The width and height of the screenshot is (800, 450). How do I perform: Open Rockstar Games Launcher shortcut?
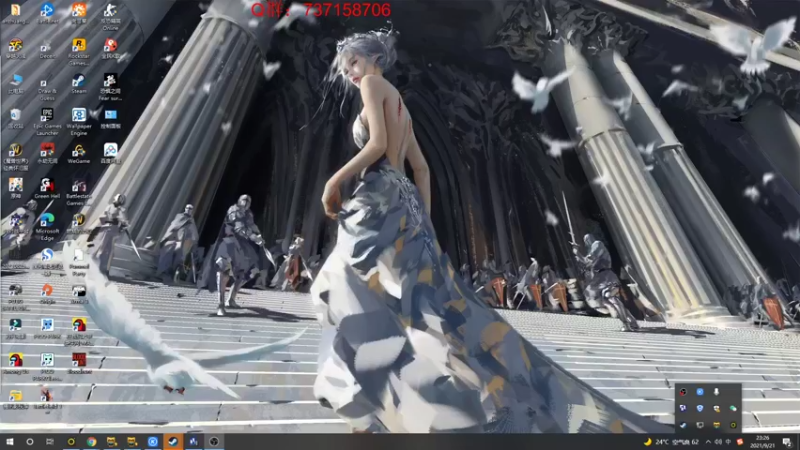click(79, 52)
